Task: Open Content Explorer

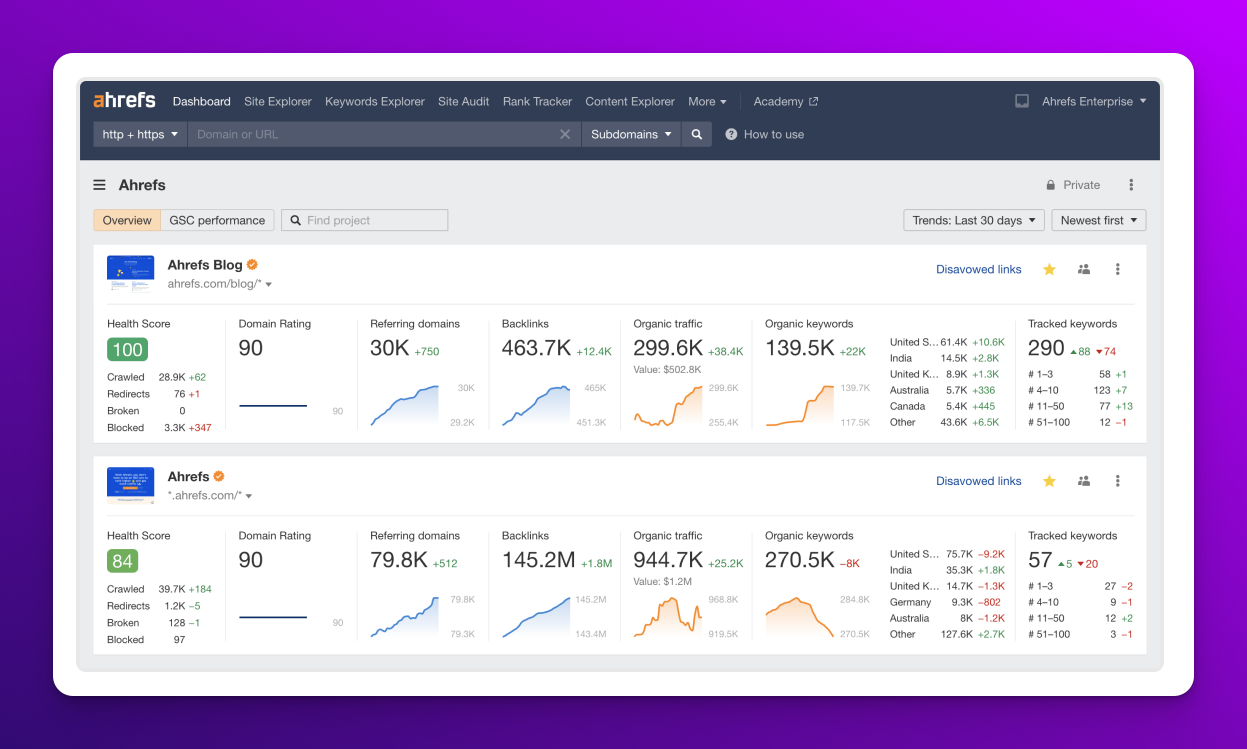Action: (x=630, y=101)
